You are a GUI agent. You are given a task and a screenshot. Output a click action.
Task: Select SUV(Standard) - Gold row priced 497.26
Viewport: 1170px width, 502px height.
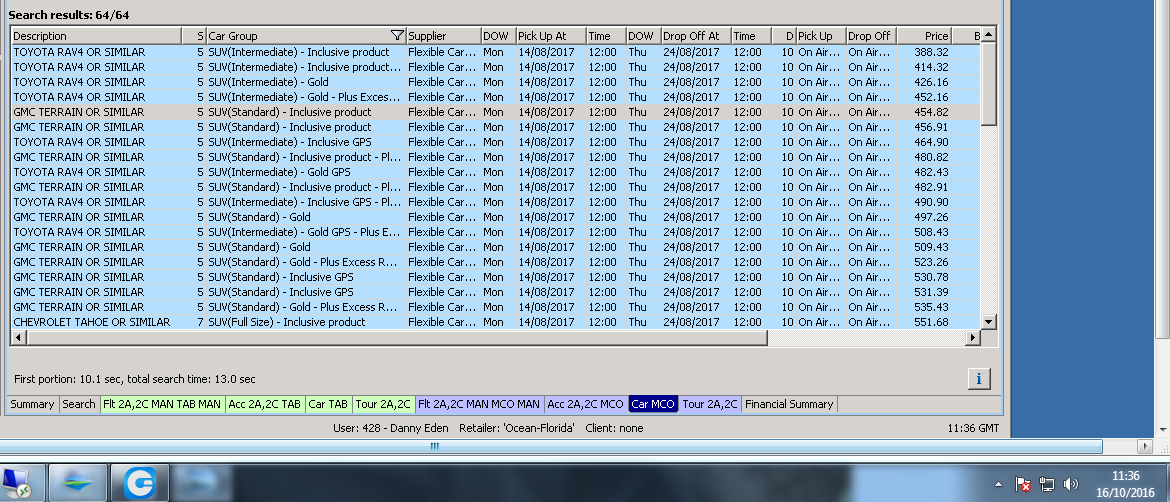[x=495, y=217]
